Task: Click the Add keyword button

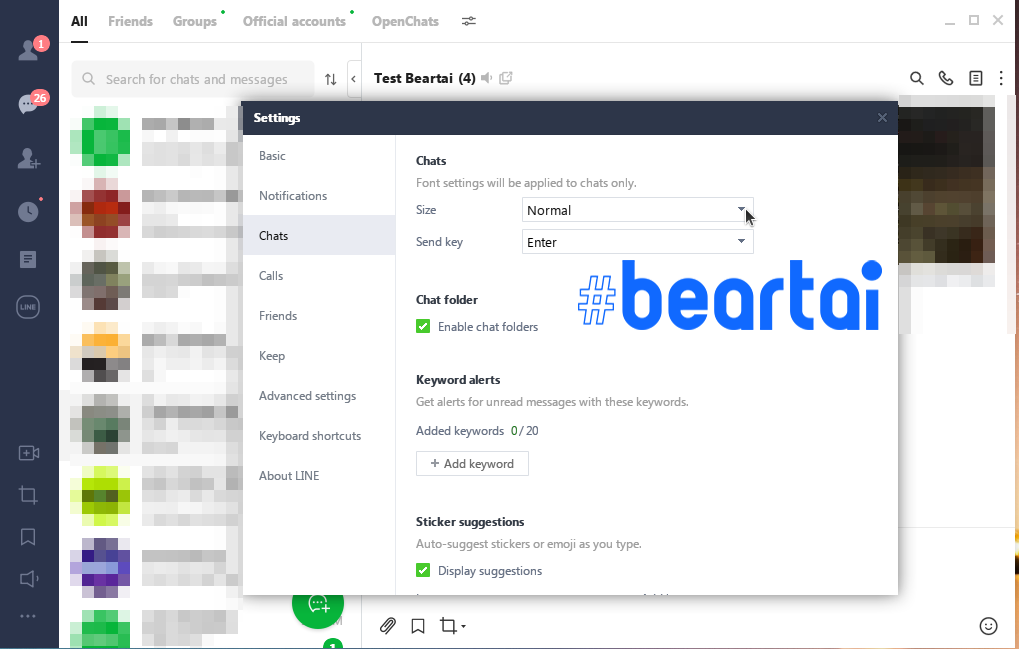Action: pyautogui.click(x=472, y=464)
